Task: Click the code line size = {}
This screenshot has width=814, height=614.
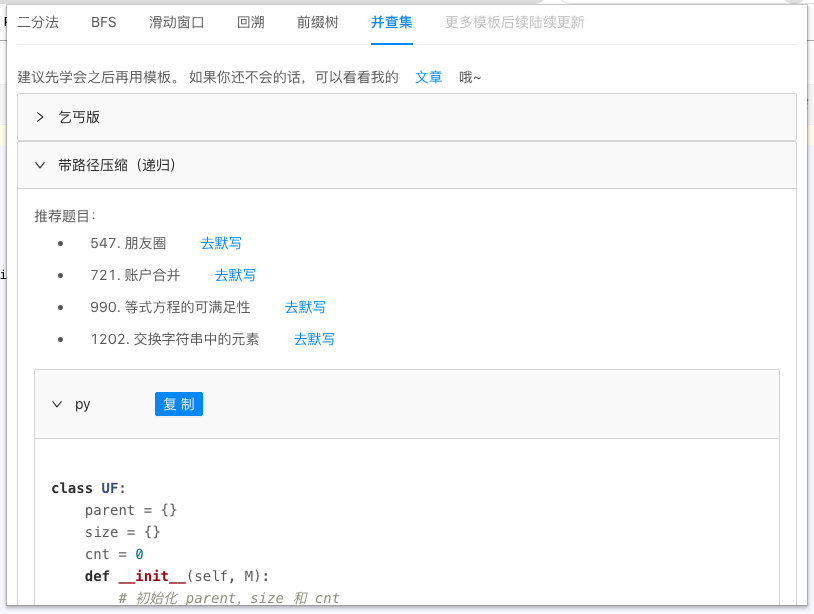Action: 123,532
